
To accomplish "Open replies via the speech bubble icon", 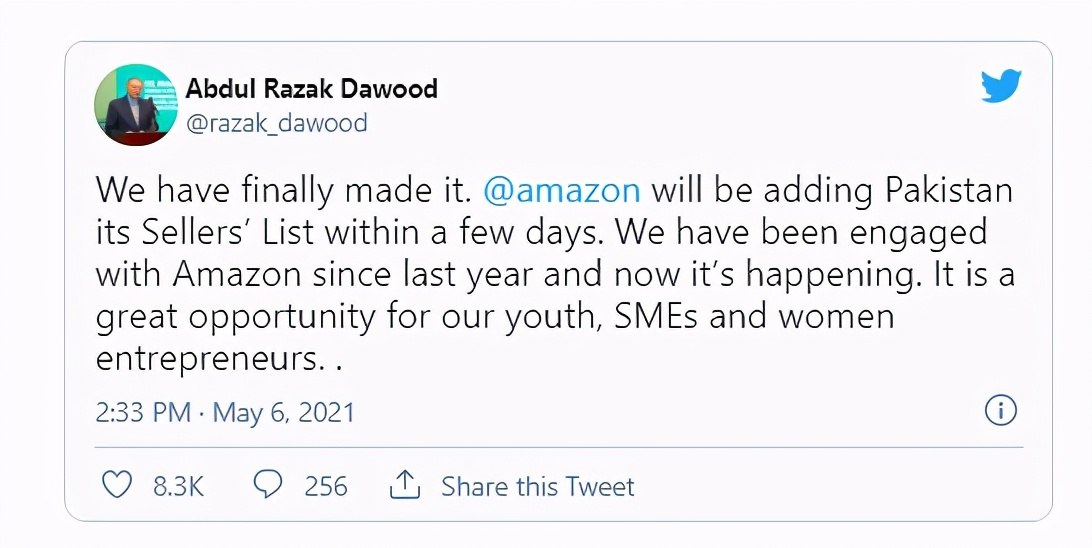I will [x=268, y=486].
